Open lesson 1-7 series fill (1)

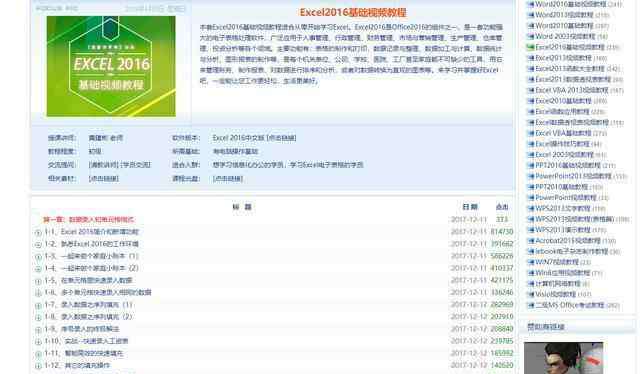click(x=89, y=305)
